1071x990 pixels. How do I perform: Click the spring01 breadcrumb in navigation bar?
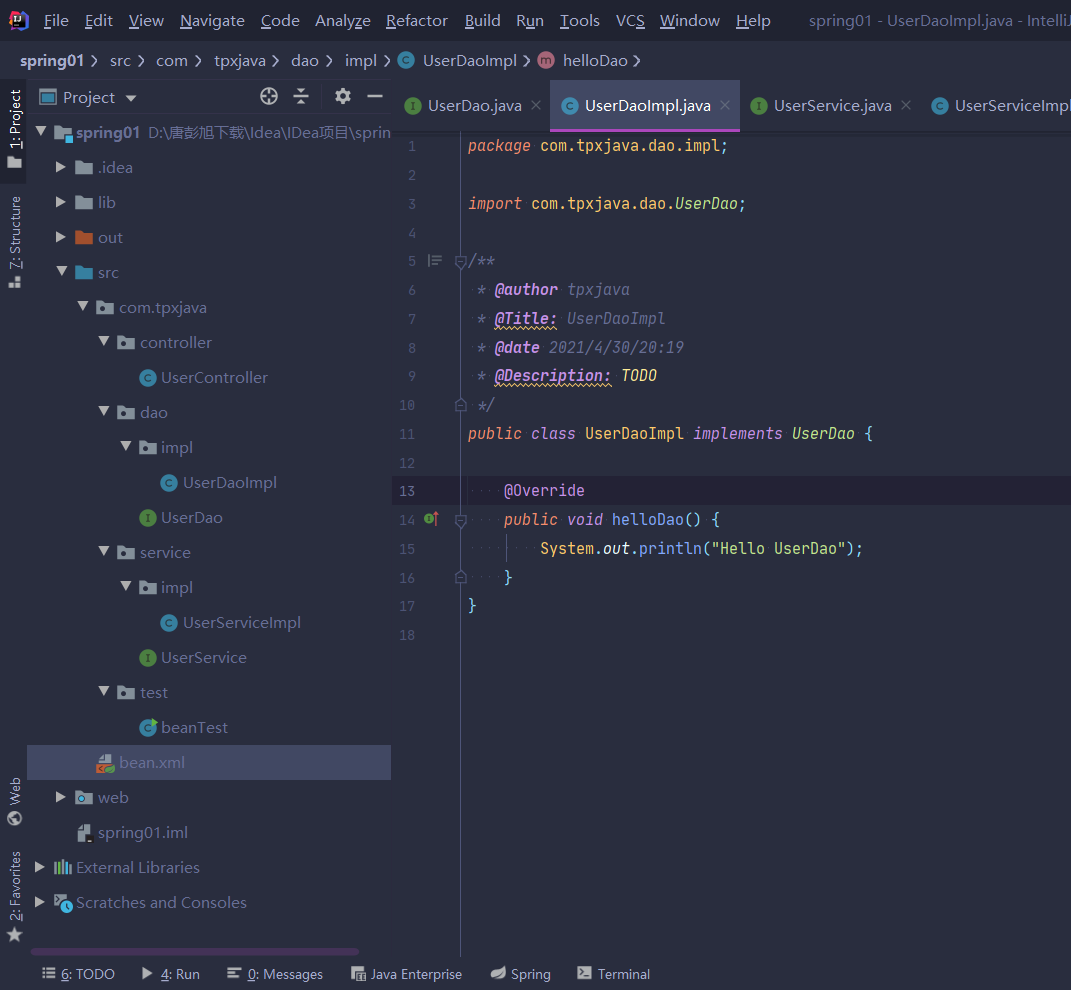click(x=51, y=61)
